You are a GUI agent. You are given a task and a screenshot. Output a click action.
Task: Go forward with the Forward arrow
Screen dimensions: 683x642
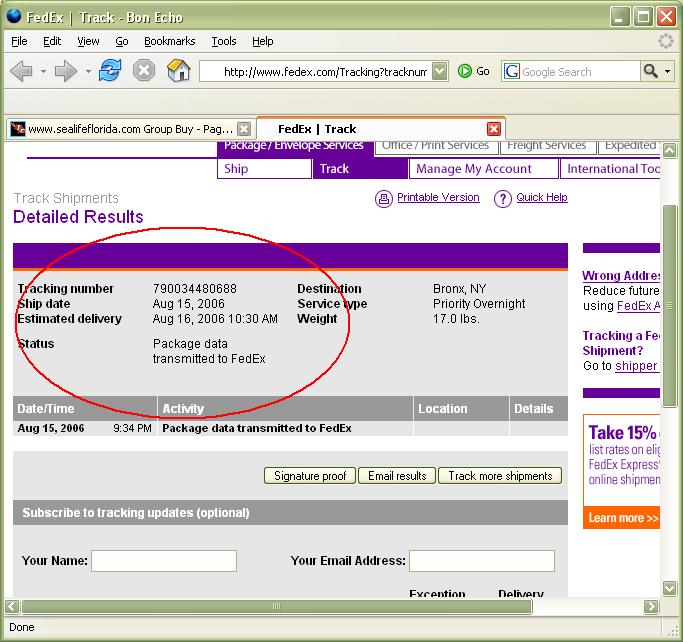point(66,71)
